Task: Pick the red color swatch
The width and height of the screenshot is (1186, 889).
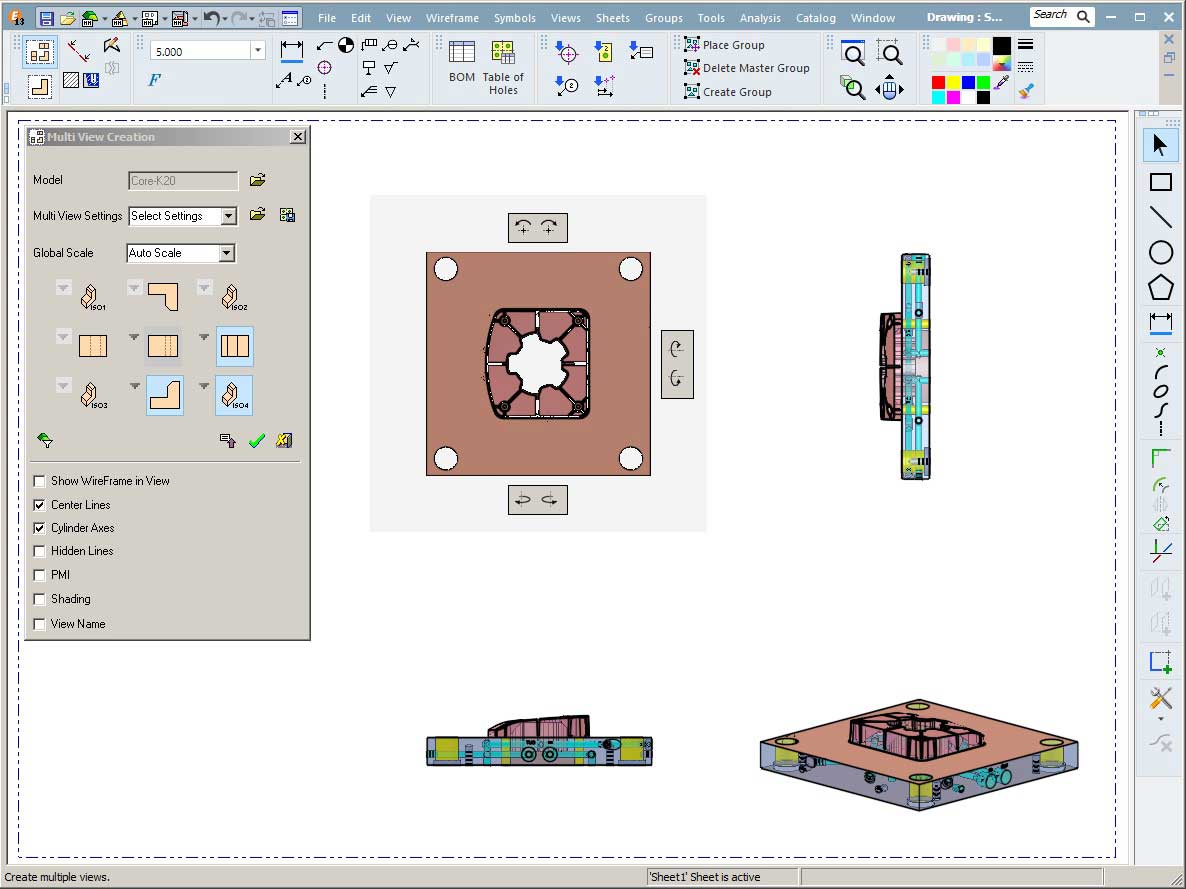Action: pyautogui.click(x=938, y=82)
